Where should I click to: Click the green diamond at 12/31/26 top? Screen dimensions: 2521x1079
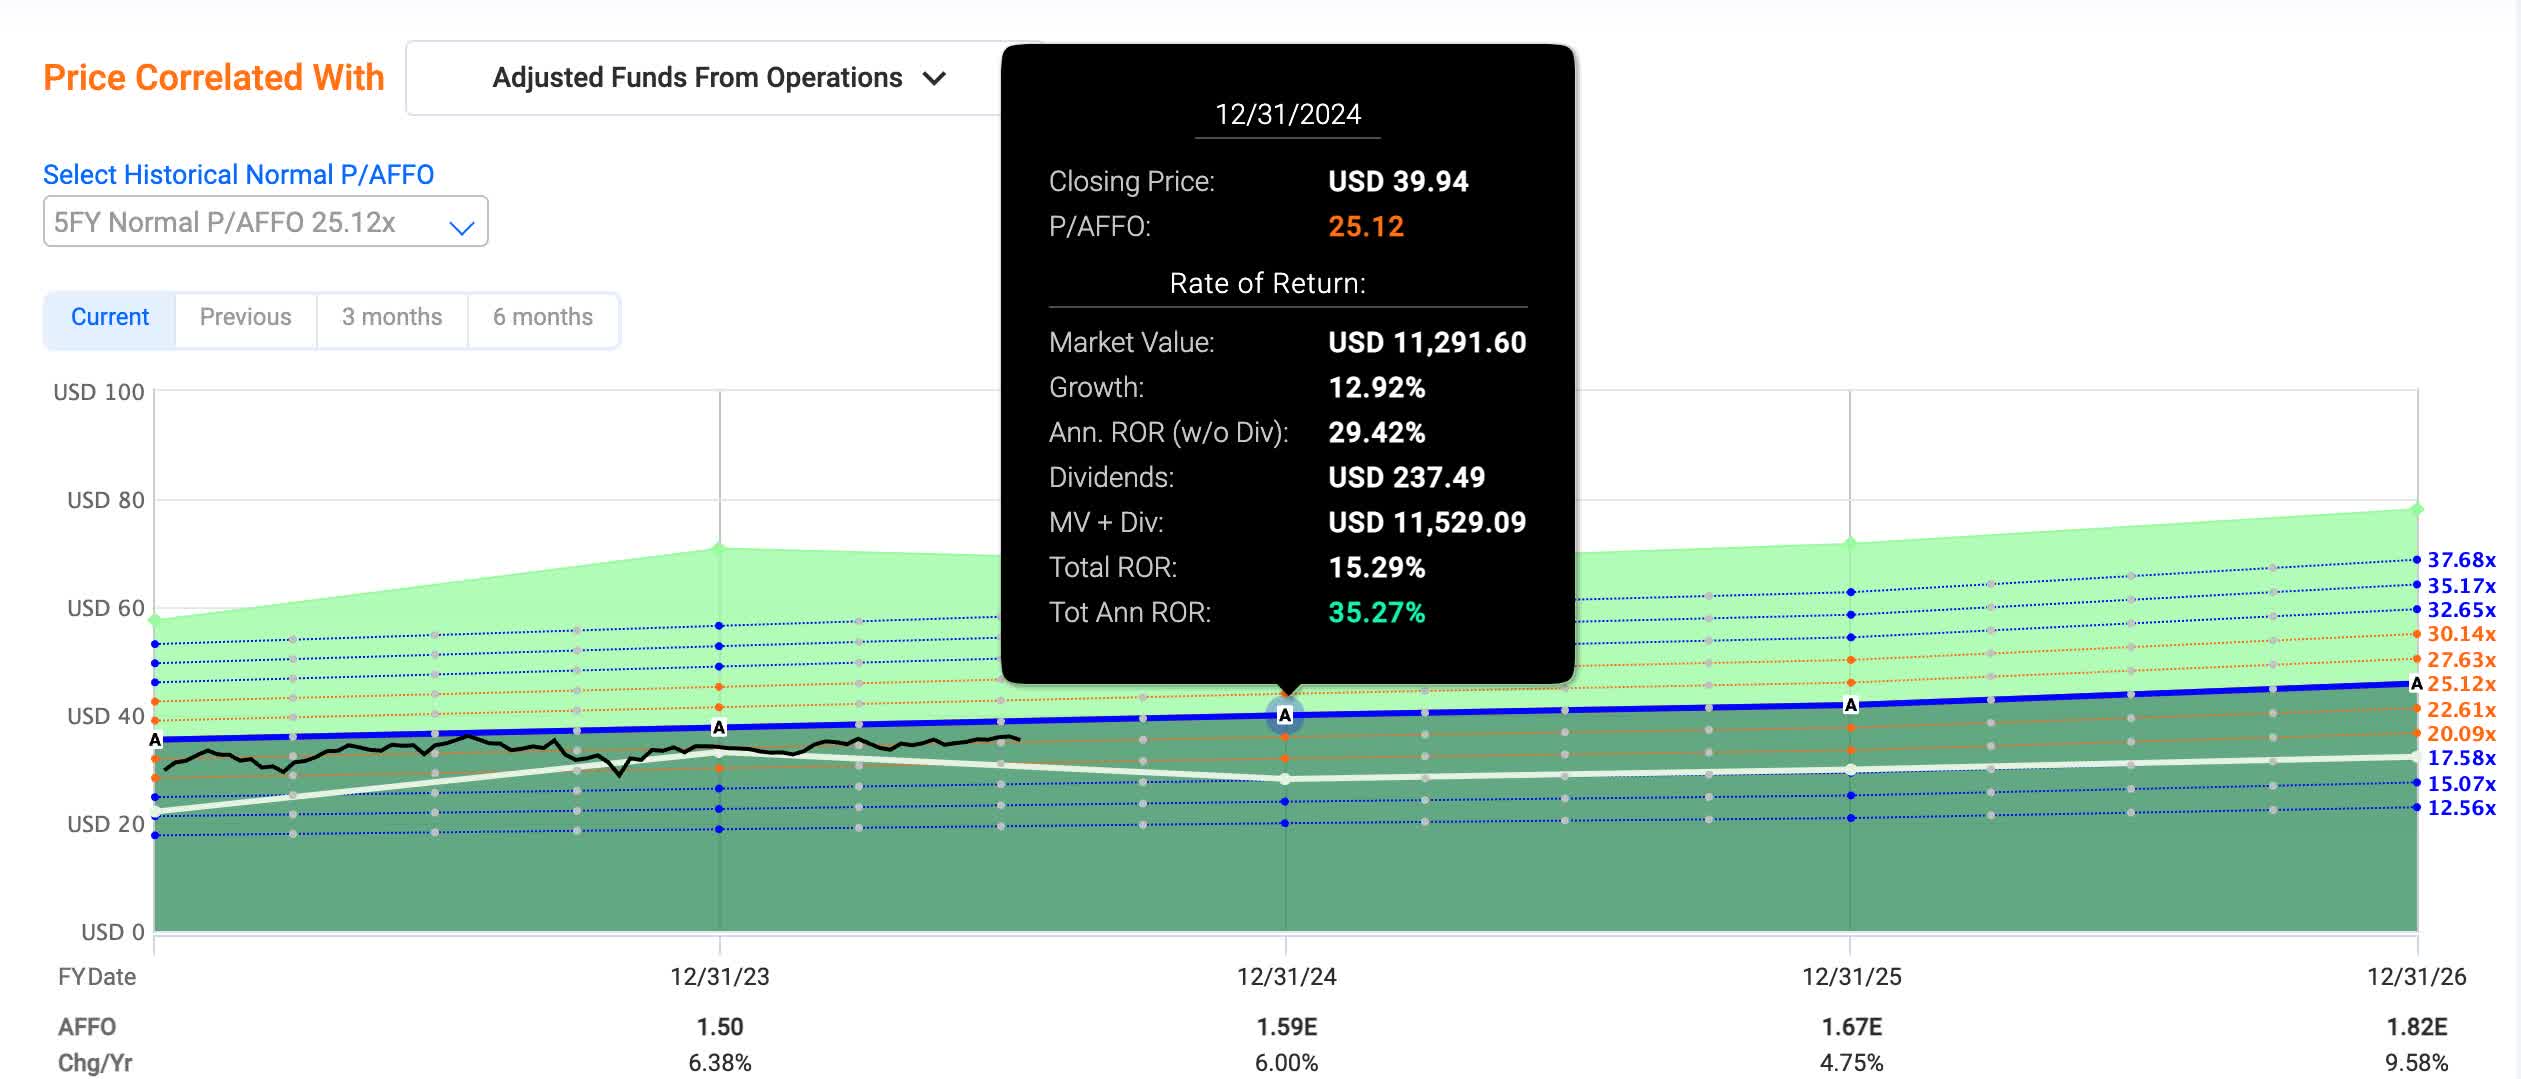click(2416, 510)
